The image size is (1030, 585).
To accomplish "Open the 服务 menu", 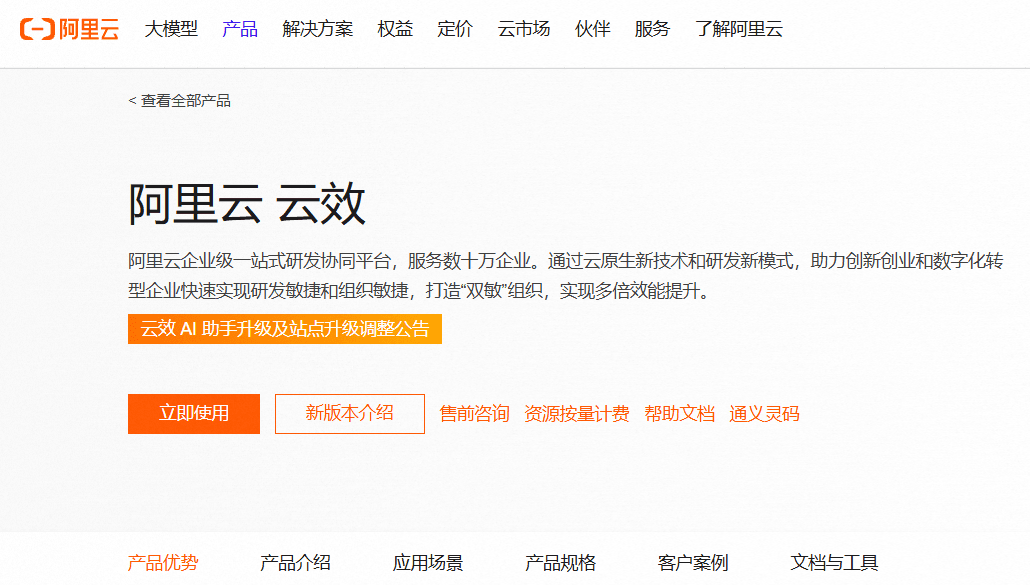I will coord(652,29).
